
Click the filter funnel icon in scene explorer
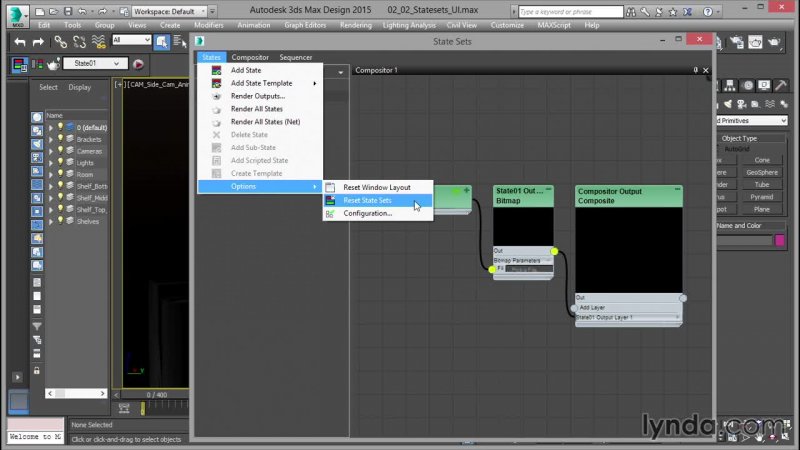tap(37, 326)
